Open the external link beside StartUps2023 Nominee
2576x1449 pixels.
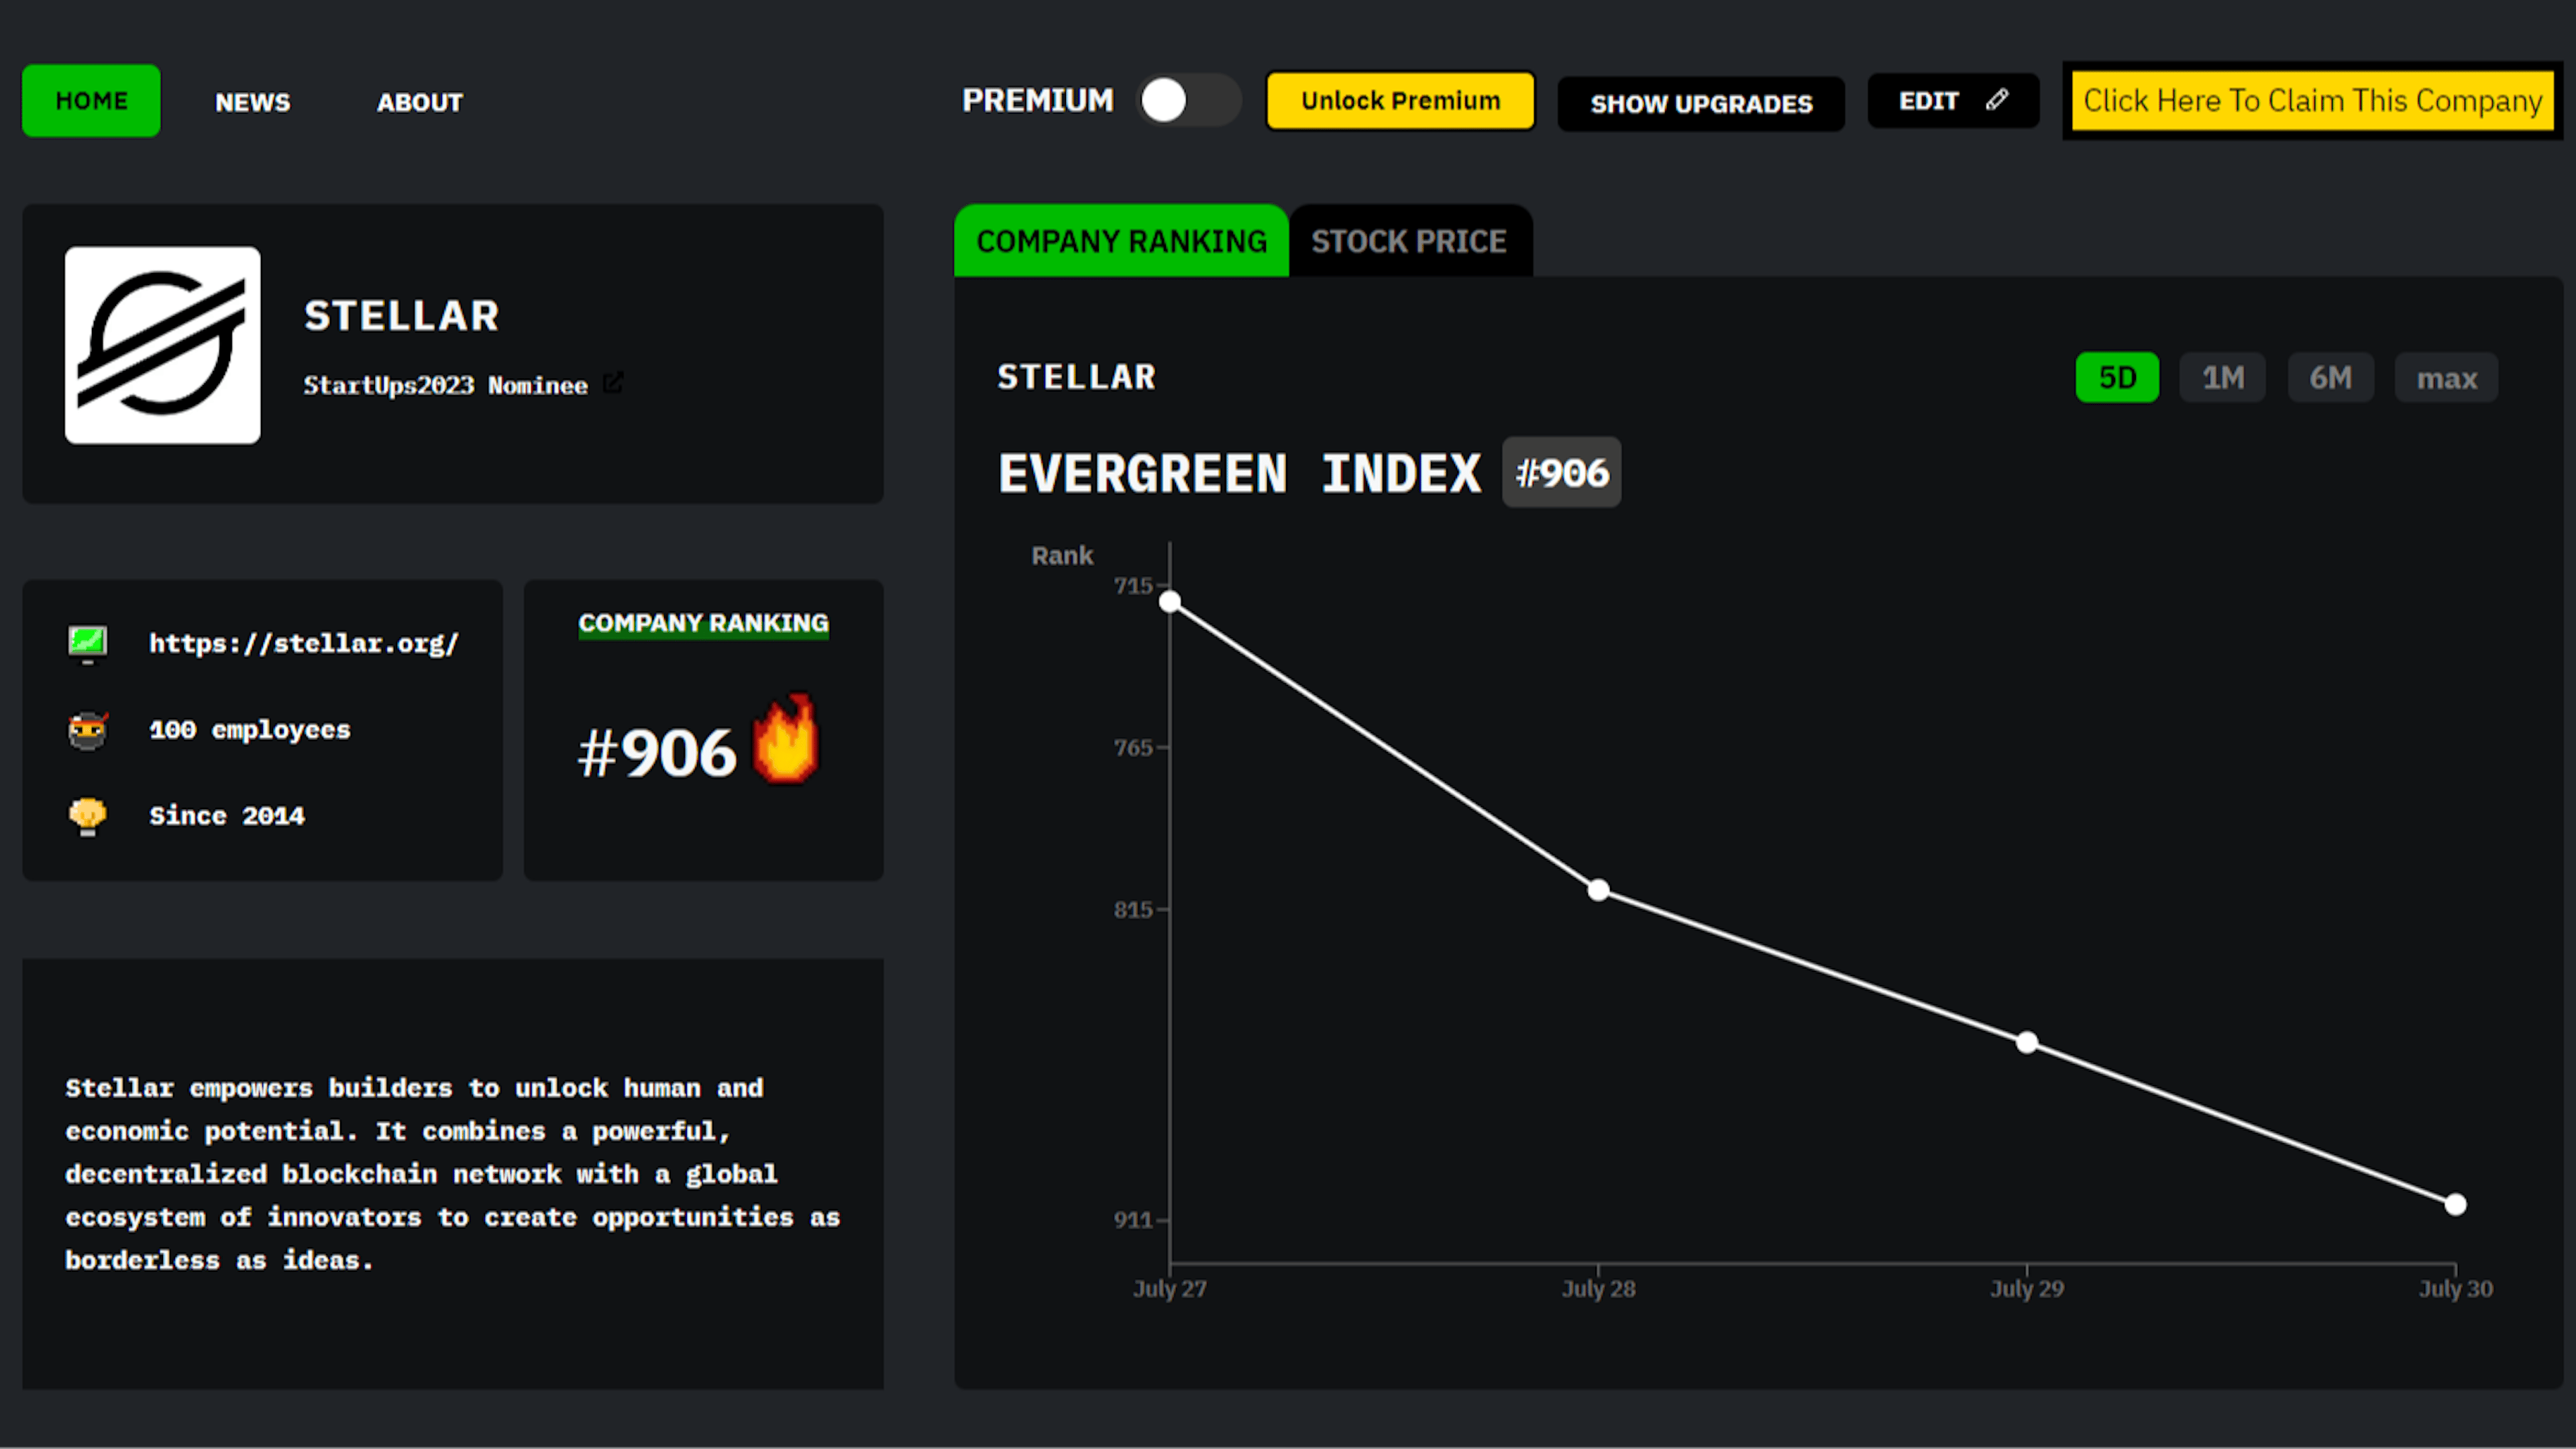point(613,383)
